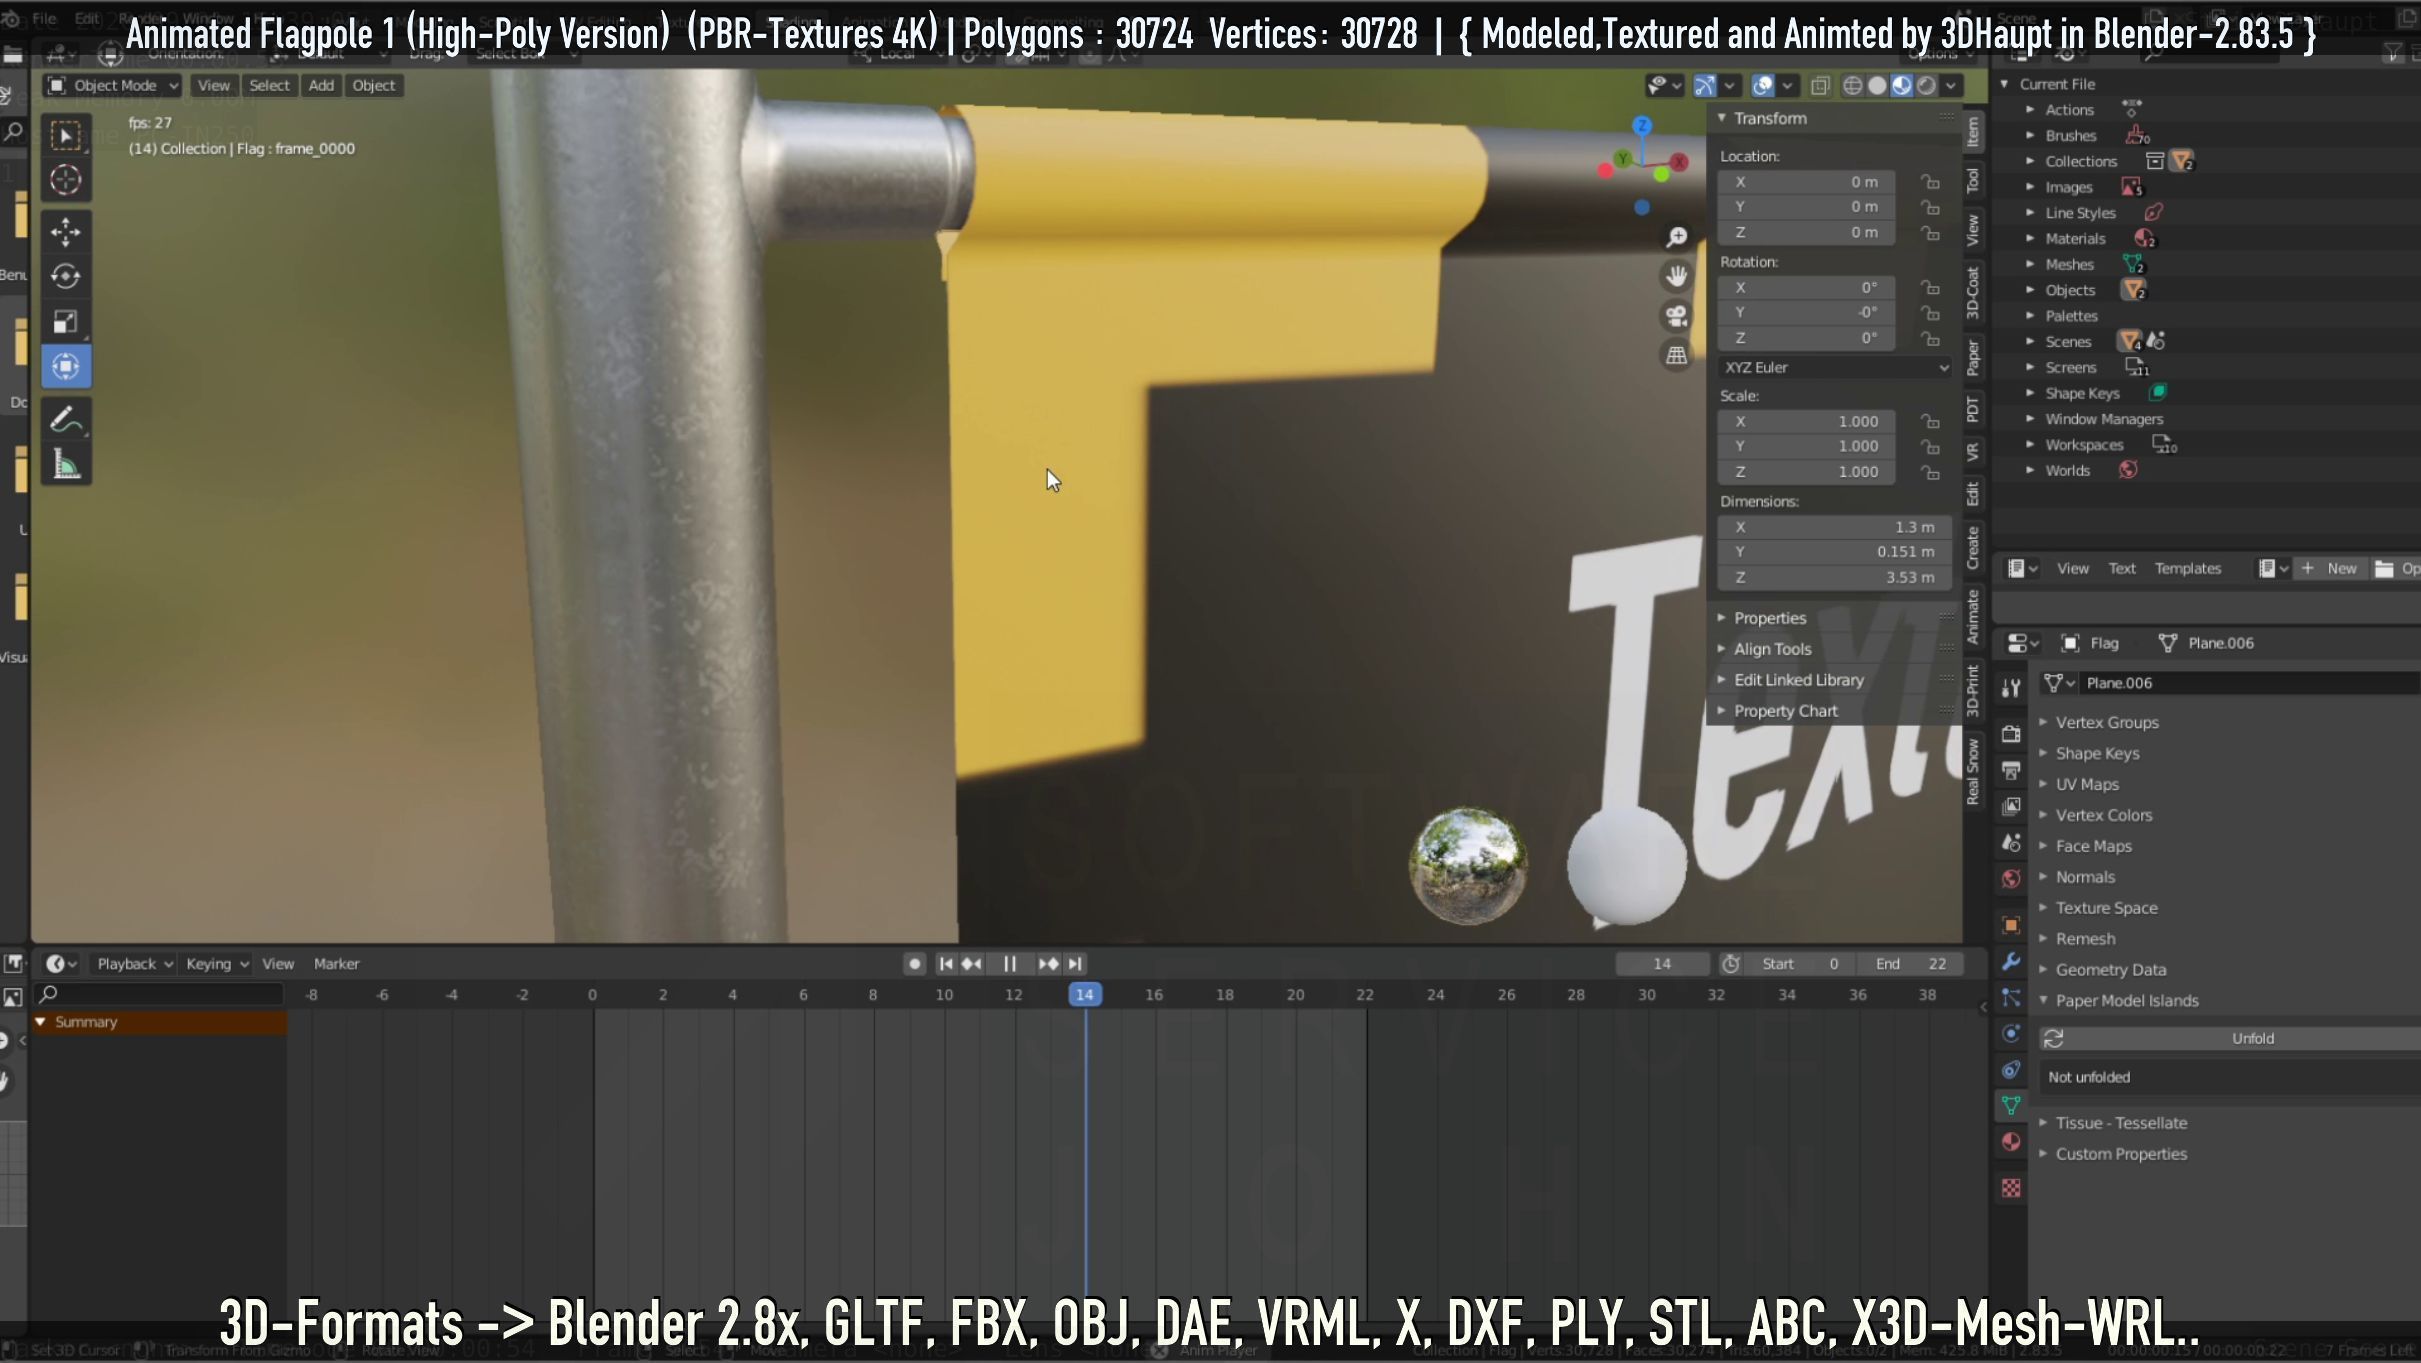This screenshot has width=2421, height=1363.
Task: Toggle camera view icon in viewport
Action: (1677, 316)
